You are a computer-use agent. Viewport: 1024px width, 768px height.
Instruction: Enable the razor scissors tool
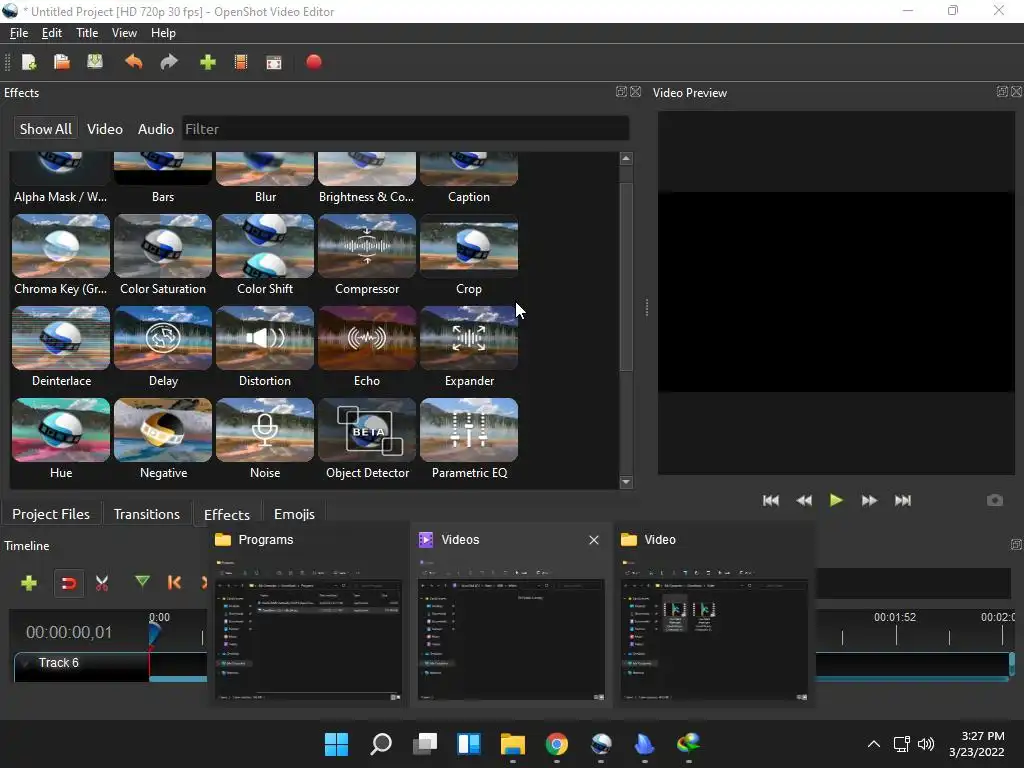(102, 583)
